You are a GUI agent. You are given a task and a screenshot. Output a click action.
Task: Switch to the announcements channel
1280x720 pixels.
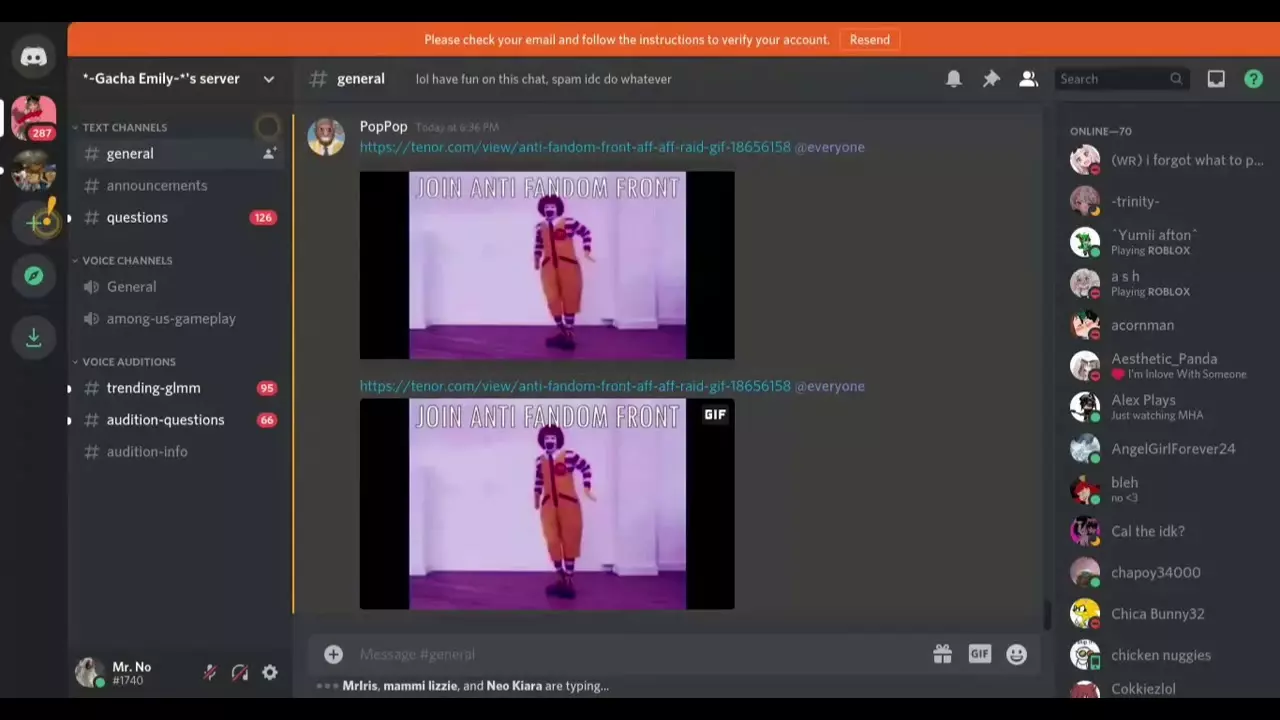click(x=157, y=186)
